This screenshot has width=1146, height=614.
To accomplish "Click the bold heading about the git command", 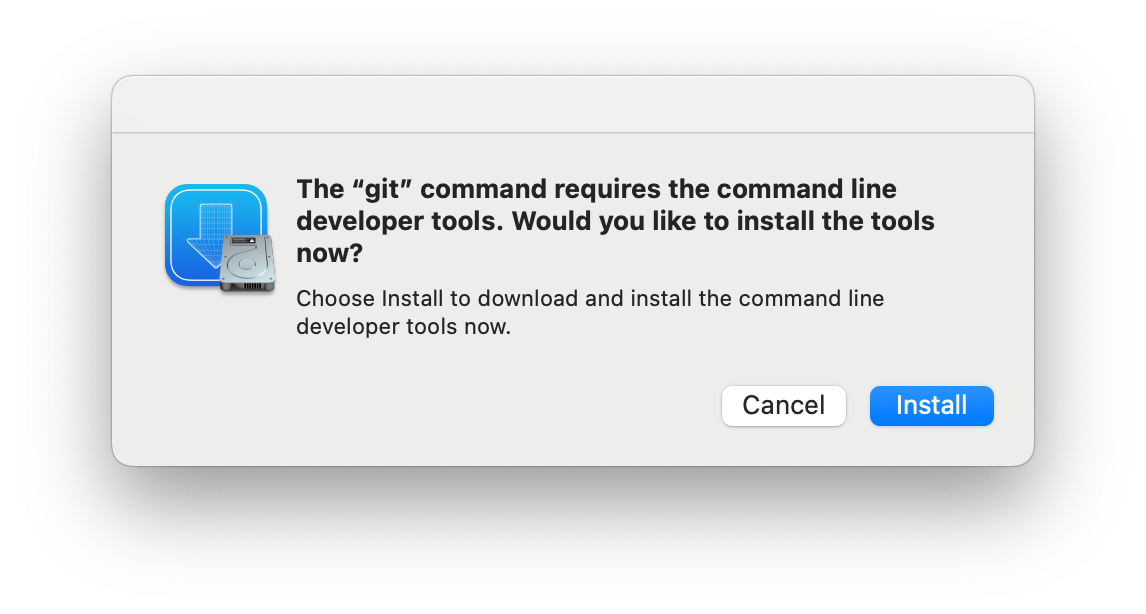I will [615, 221].
